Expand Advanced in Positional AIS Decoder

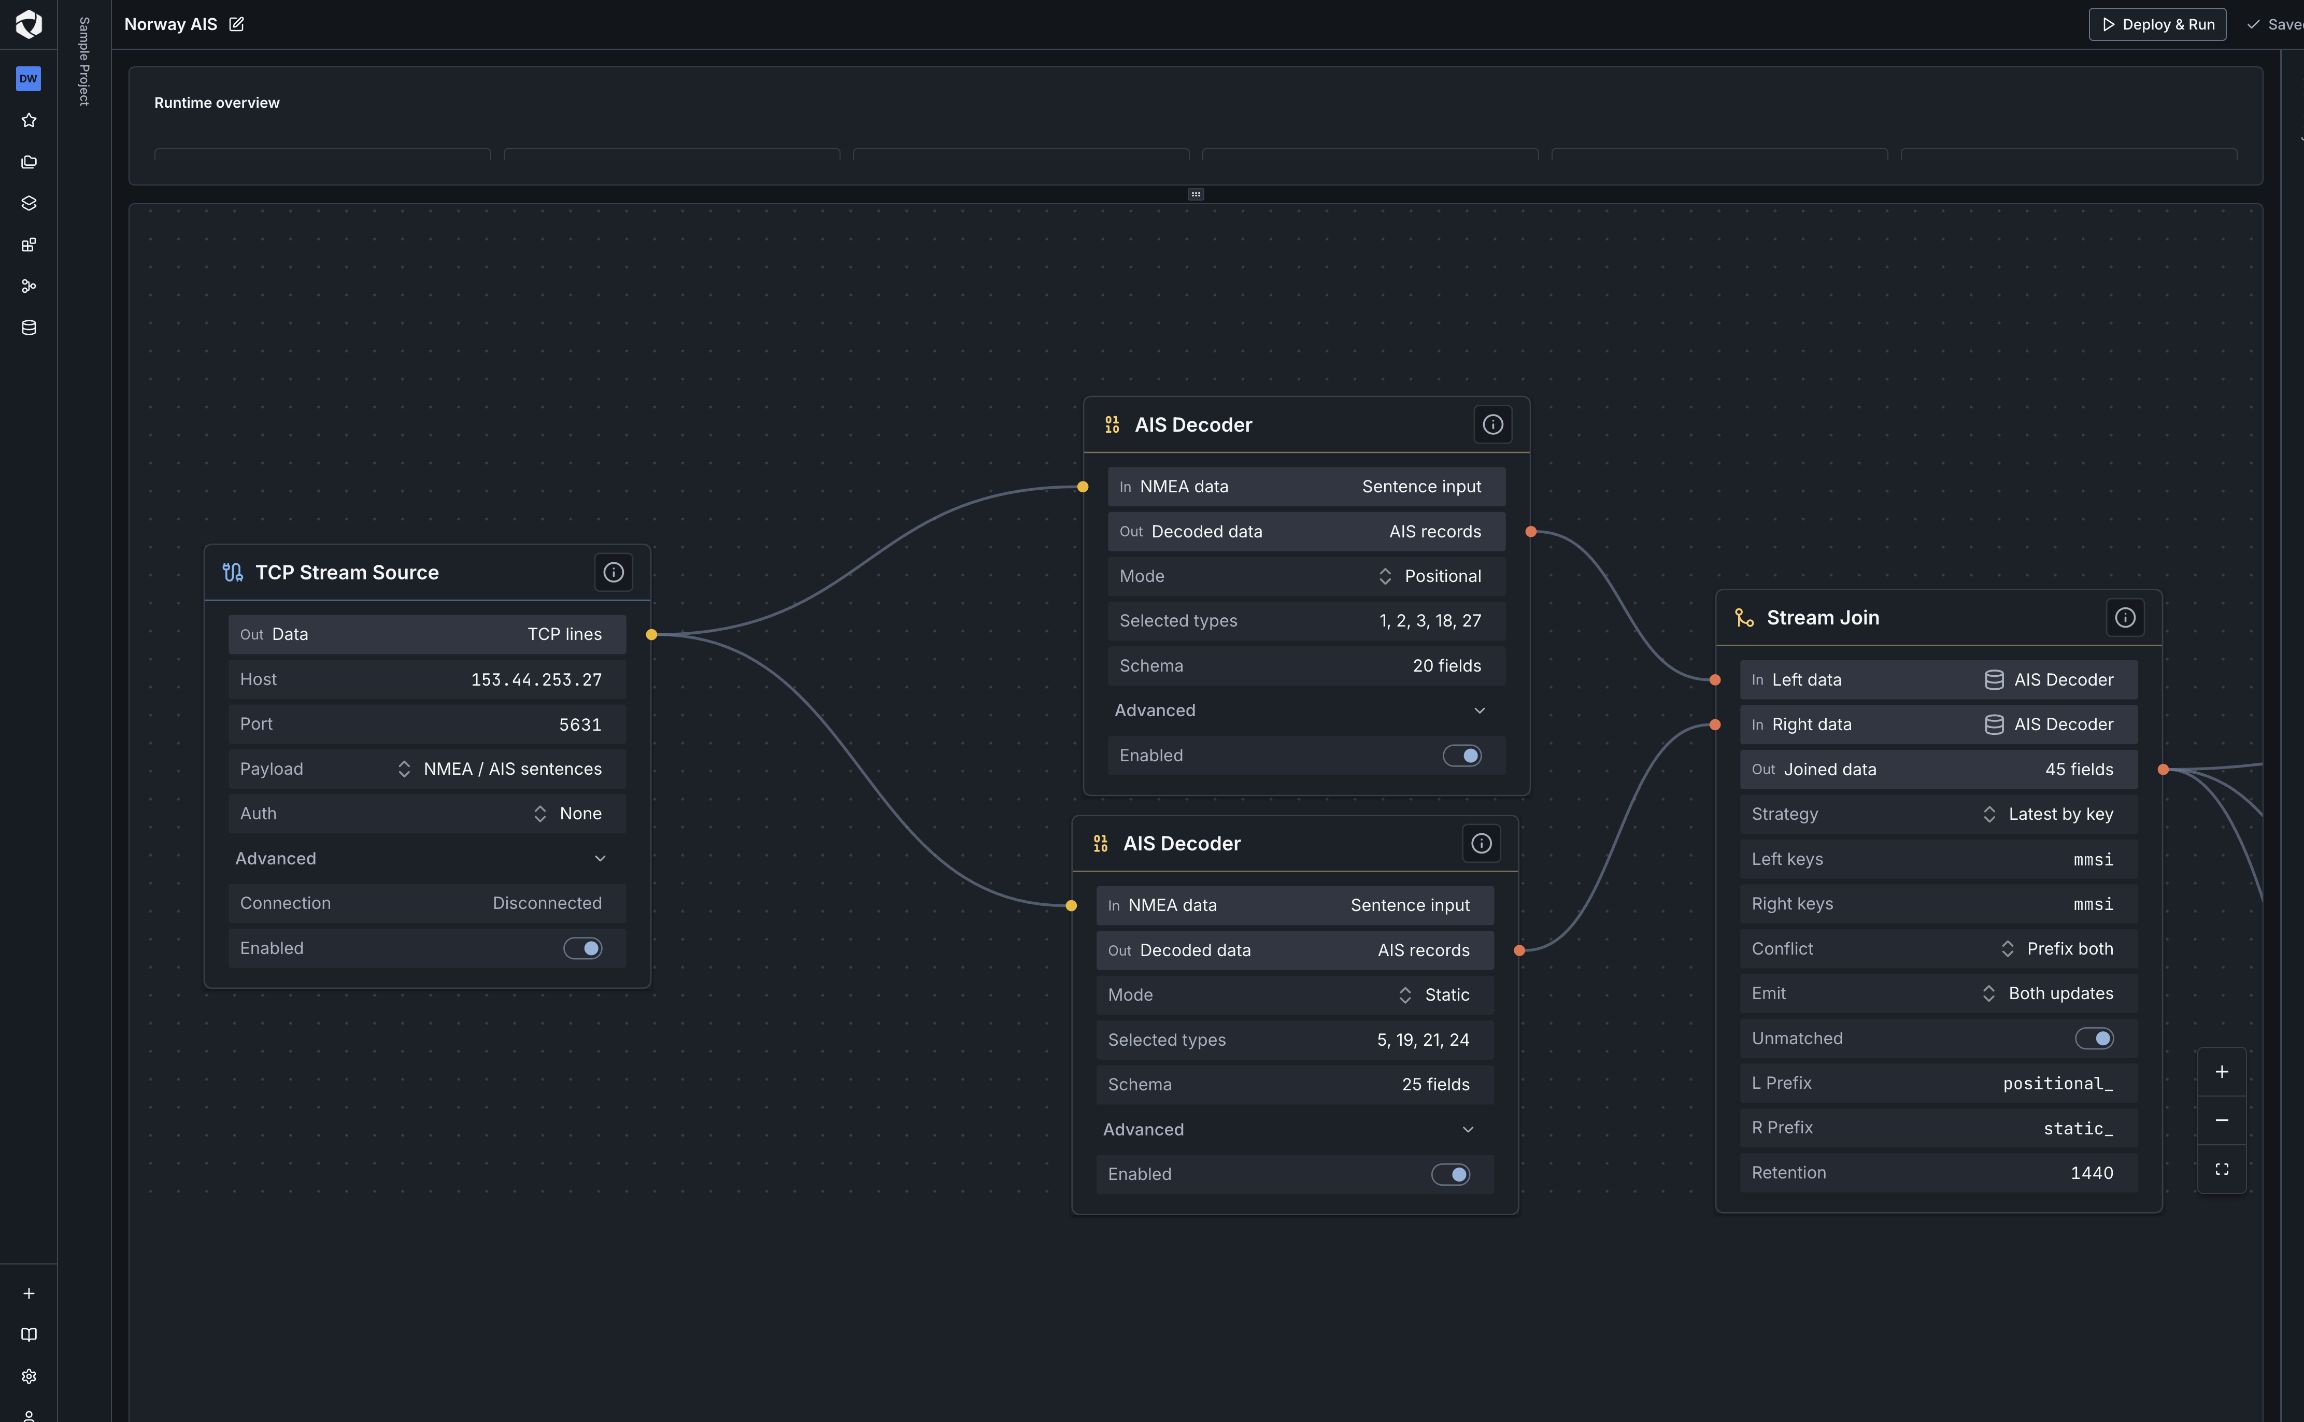tap(1306, 710)
